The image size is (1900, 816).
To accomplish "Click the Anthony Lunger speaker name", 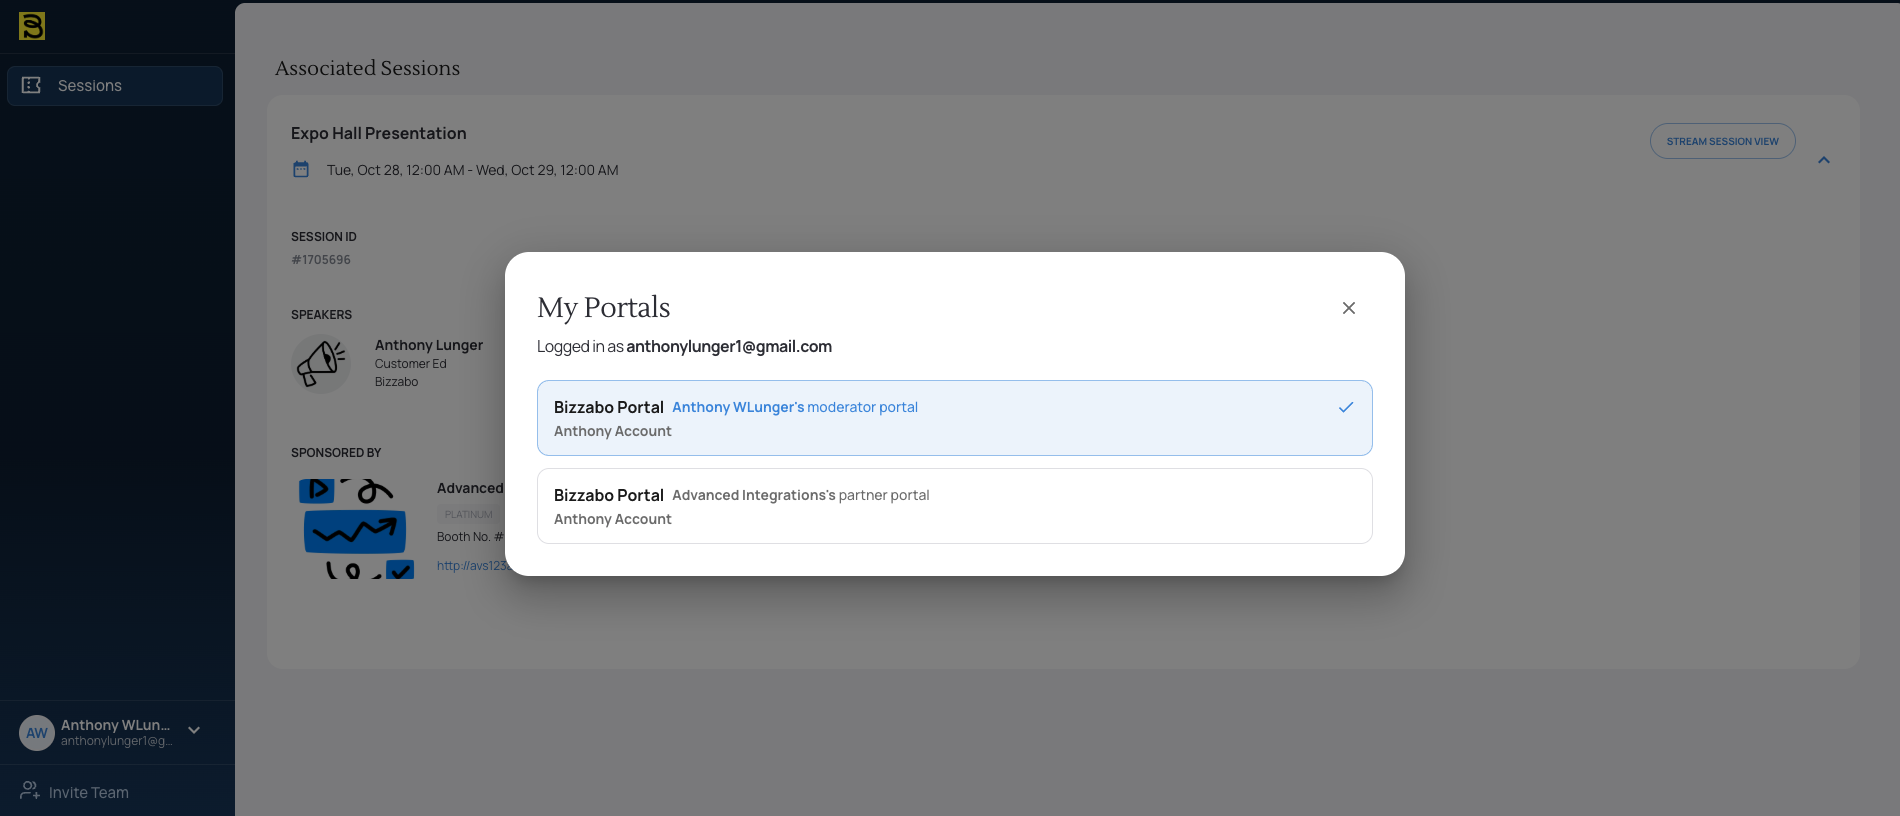I will 428,345.
